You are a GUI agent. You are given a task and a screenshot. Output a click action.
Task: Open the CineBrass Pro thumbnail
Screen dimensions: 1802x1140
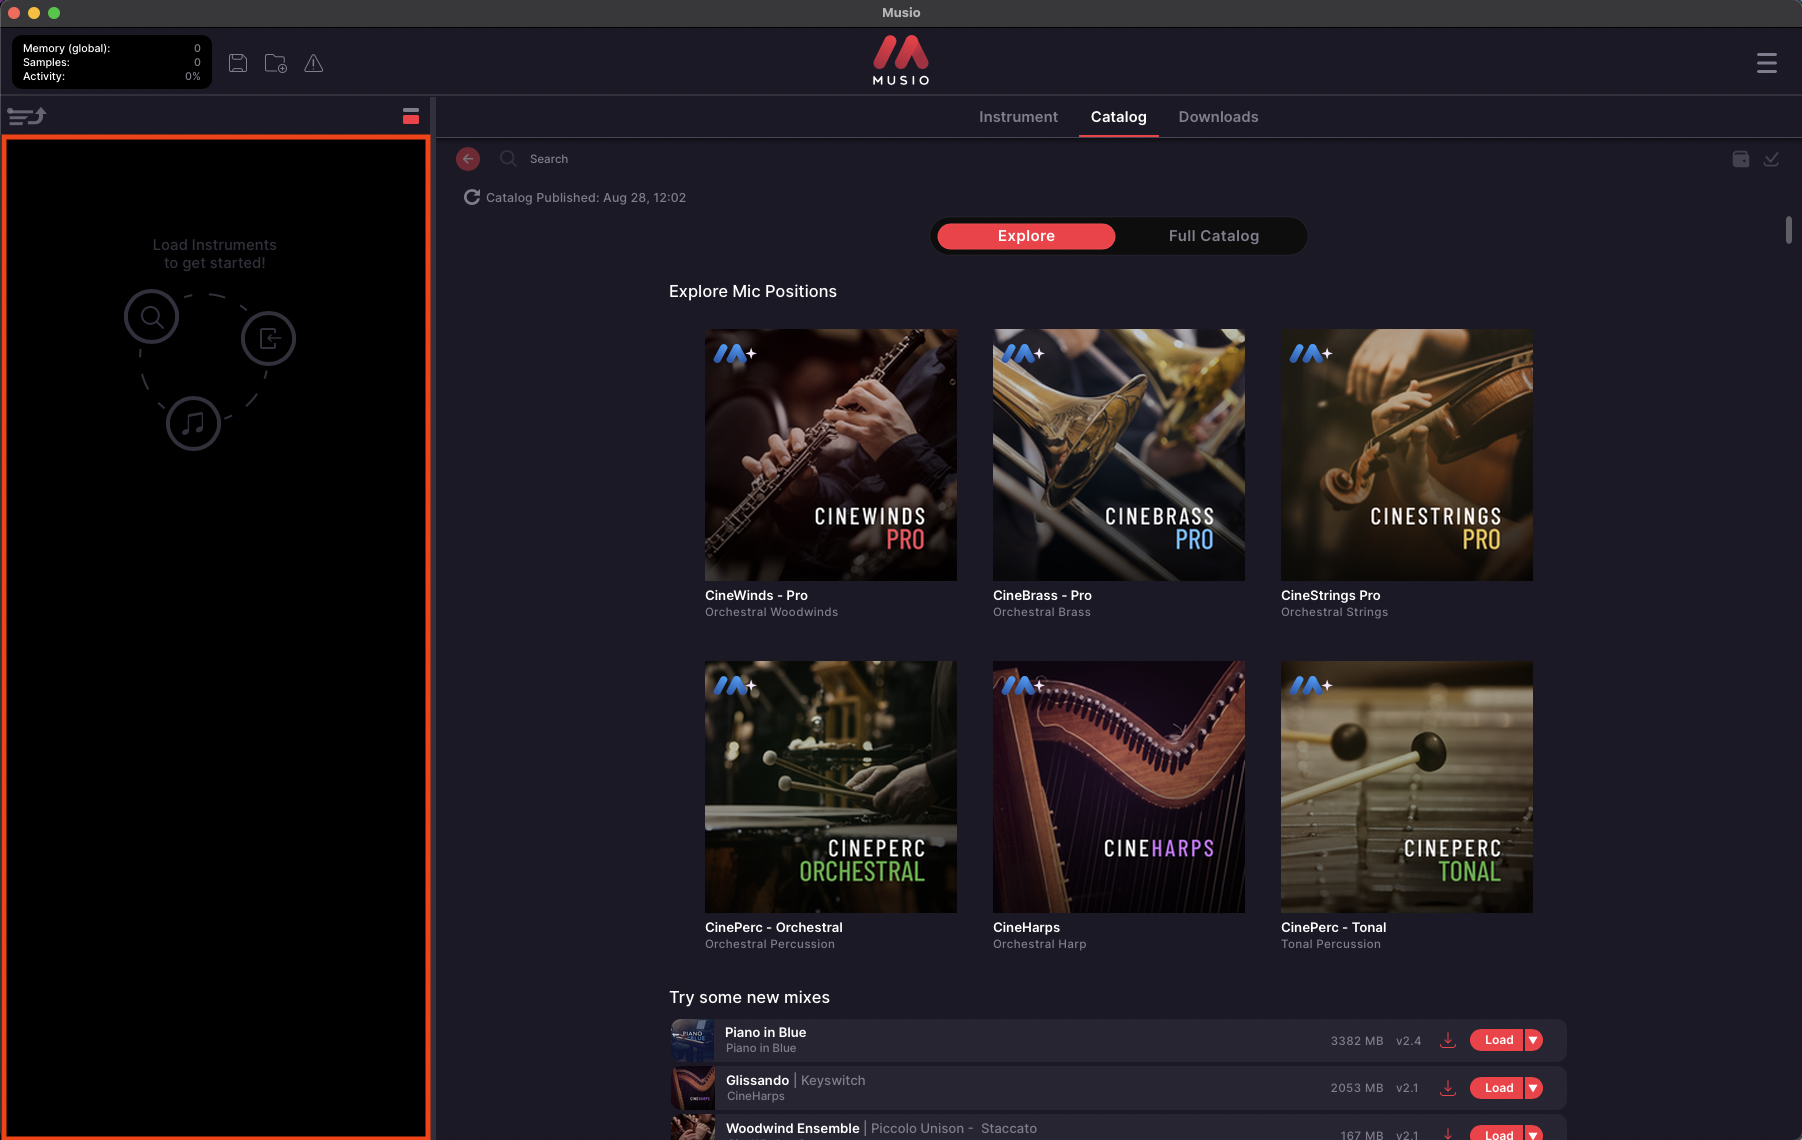click(x=1119, y=455)
